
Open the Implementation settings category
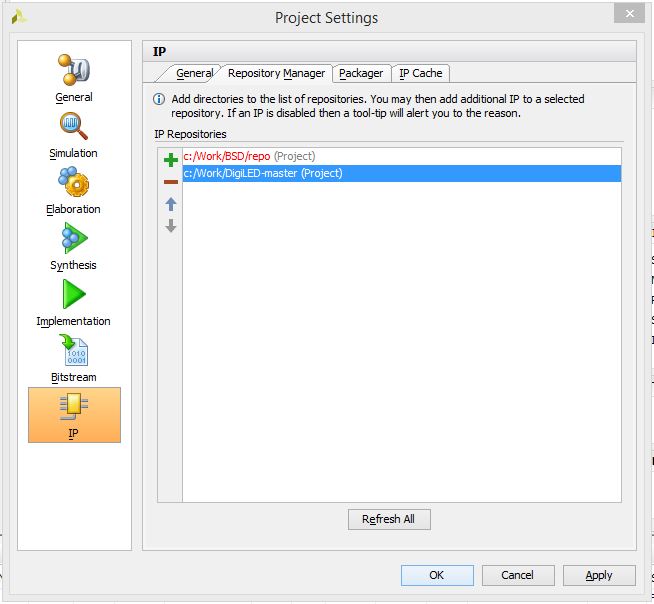[73, 303]
